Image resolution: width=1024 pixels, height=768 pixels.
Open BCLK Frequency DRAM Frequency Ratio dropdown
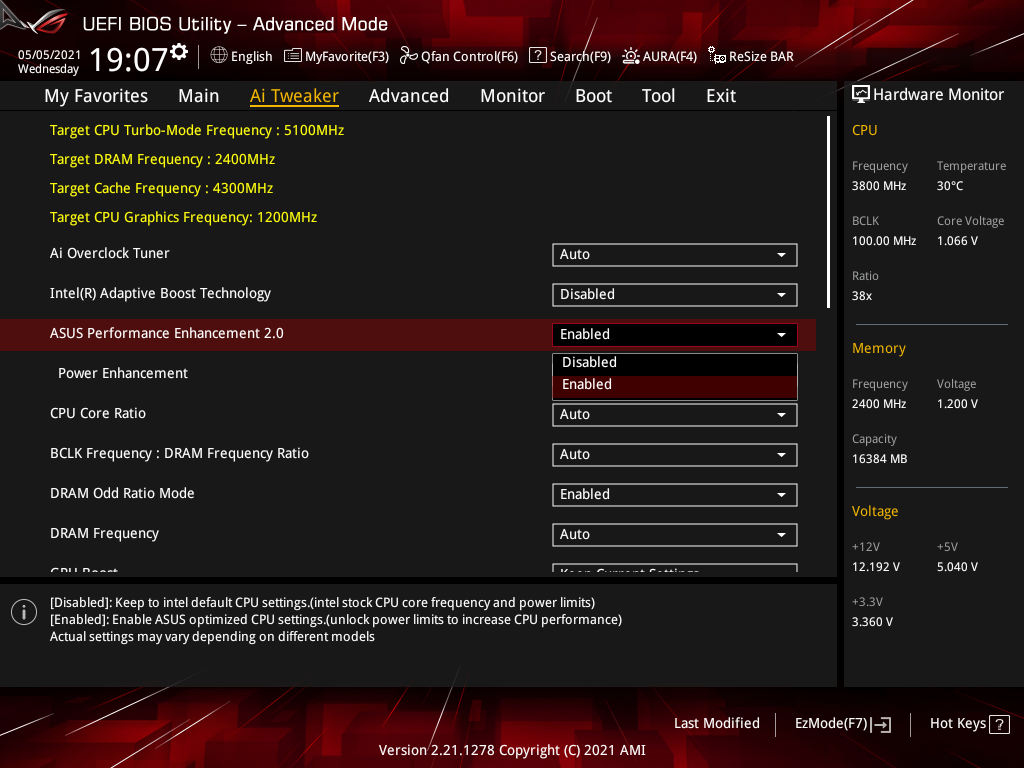pos(675,455)
